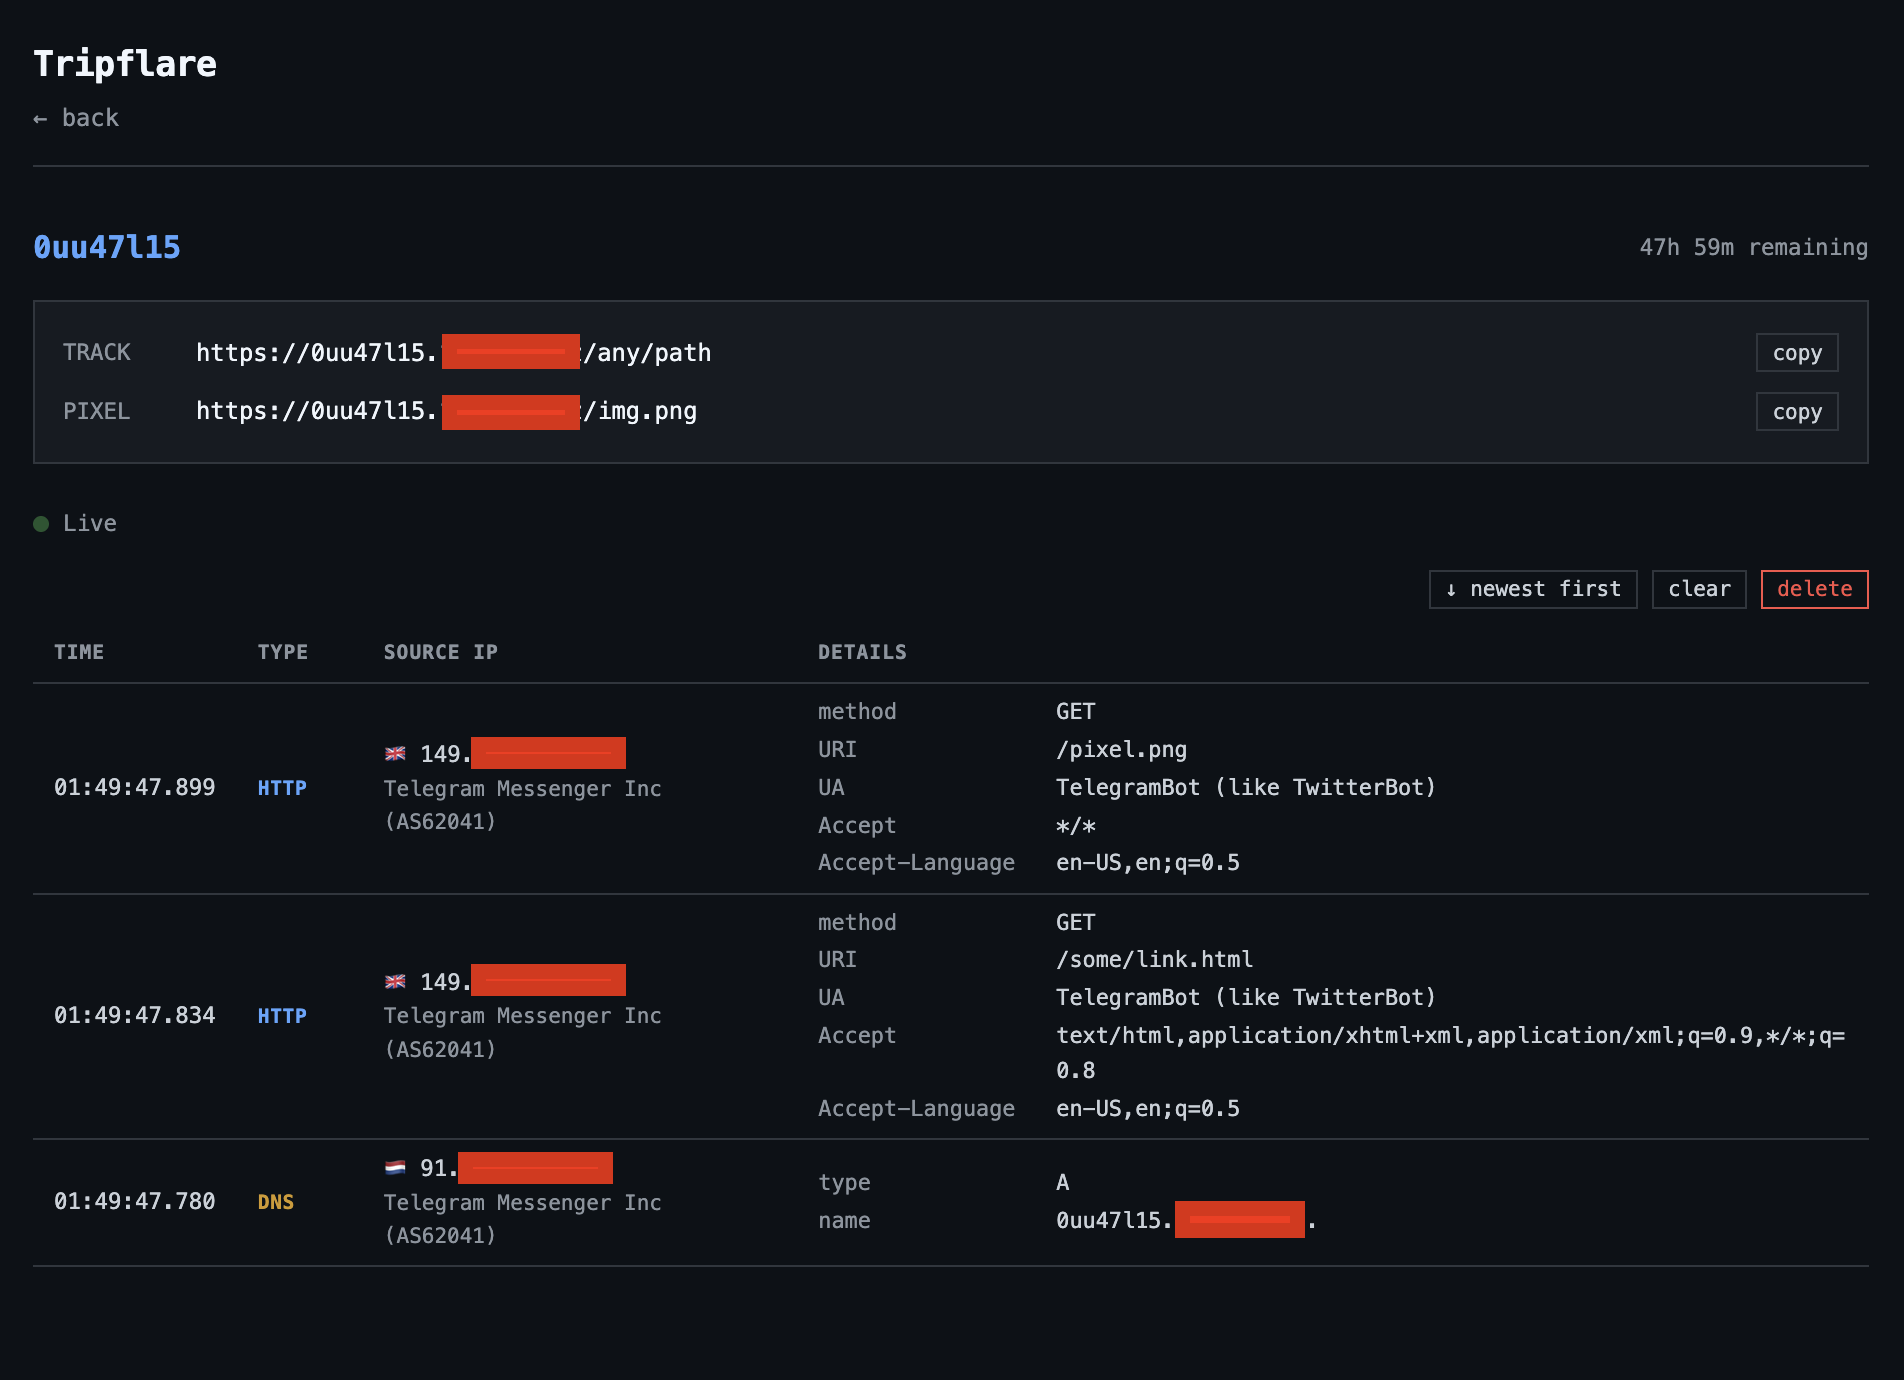Click the SOURCE IP column header
The width and height of the screenshot is (1904, 1380).
[440, 652]
